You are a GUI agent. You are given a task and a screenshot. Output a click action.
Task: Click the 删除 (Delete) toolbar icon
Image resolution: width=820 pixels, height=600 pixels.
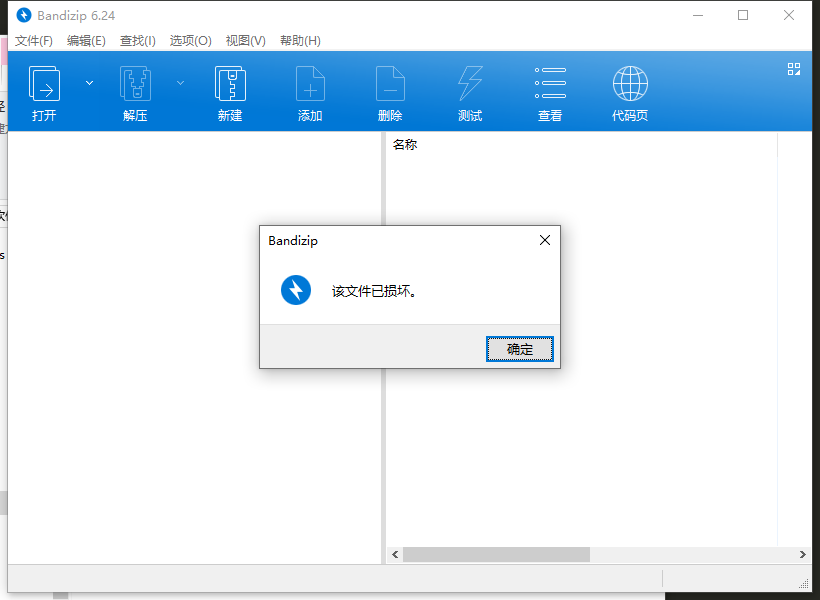click(390, 84)
